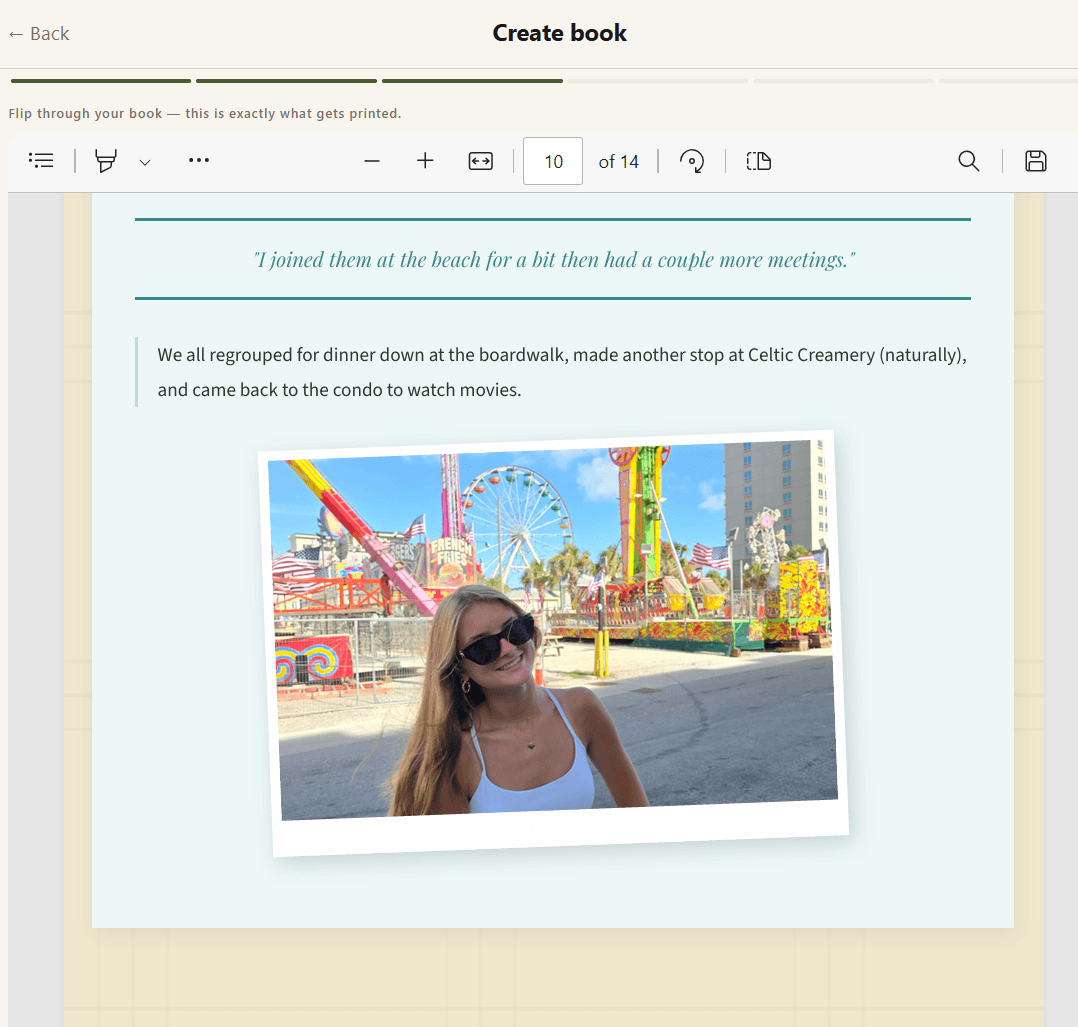The width and height of the screenshot is (1078, 1027).
Task: Zoom in with the plus icon
Action: pos(426,161)
